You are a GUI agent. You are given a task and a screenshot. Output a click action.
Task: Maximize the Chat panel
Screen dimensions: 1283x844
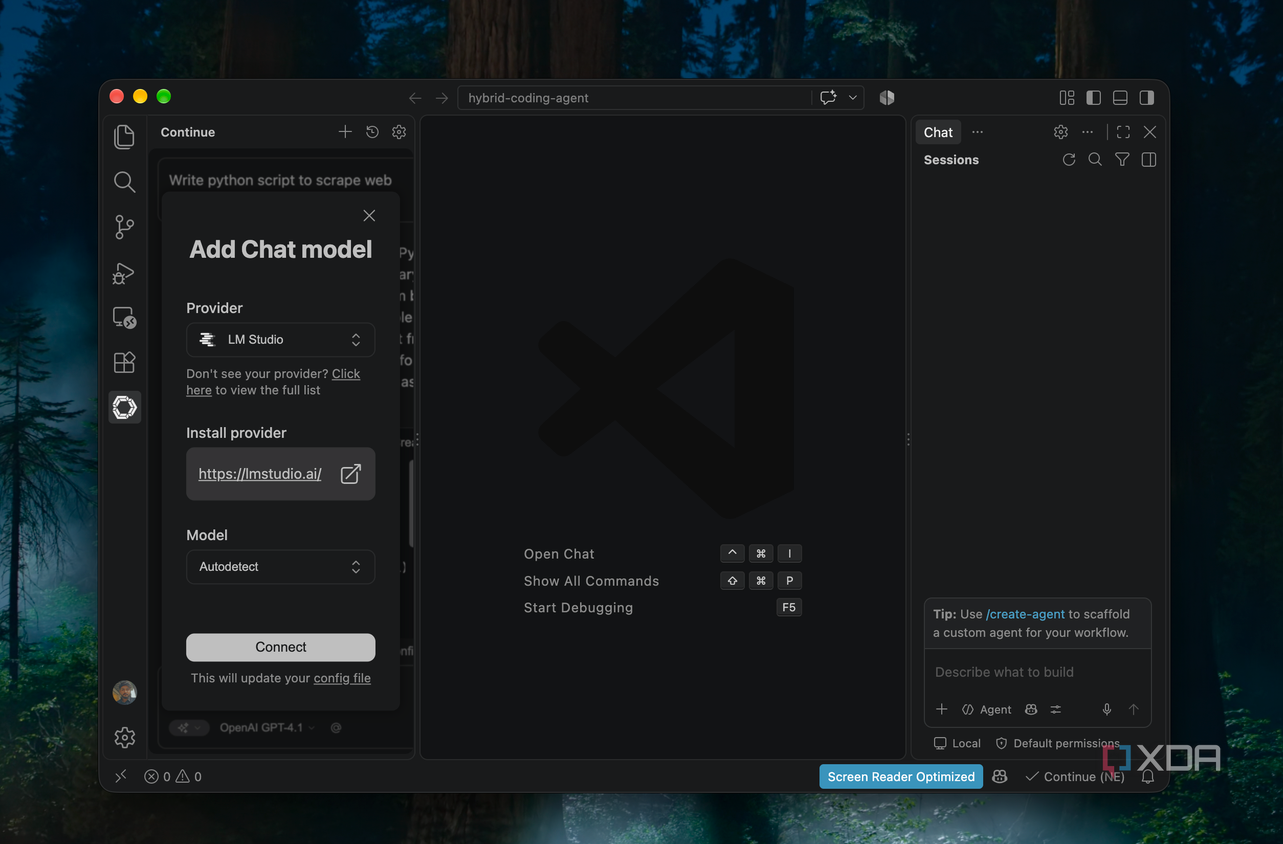coord(1123,132)
